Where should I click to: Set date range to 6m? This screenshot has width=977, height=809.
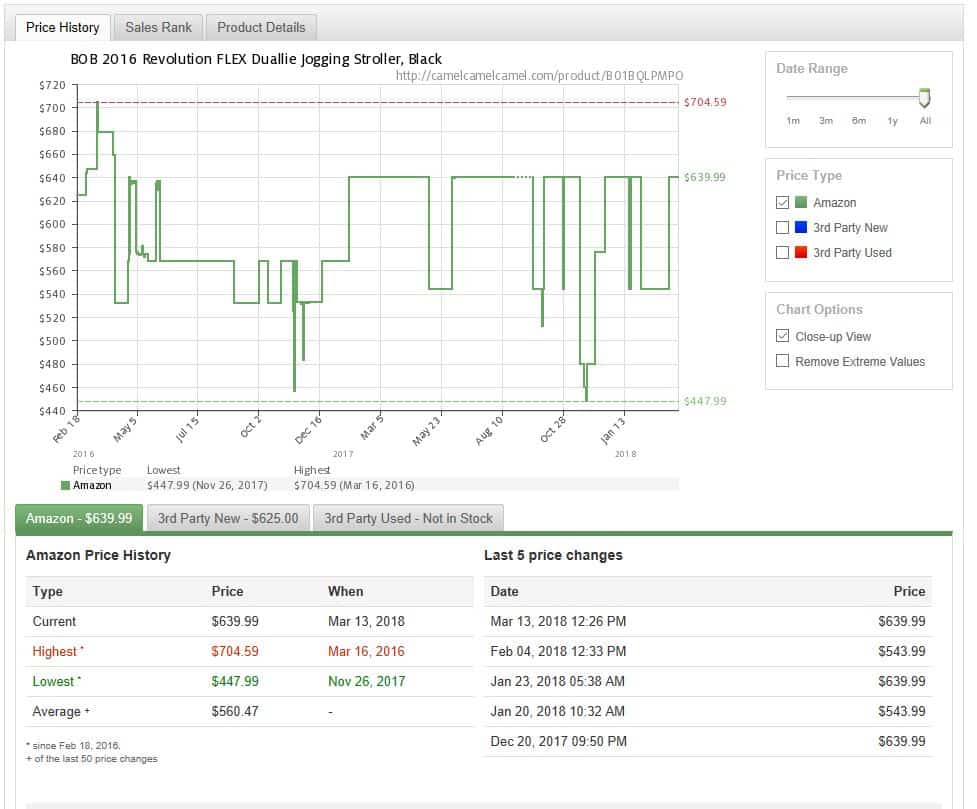(x=859, y=120)
